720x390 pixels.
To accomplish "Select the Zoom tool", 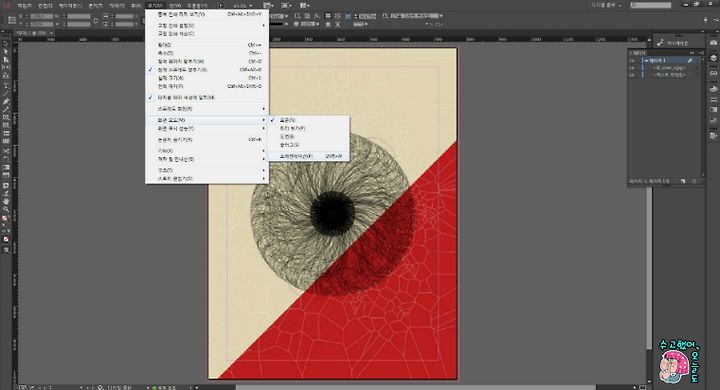I will click(x=6, y=209).
